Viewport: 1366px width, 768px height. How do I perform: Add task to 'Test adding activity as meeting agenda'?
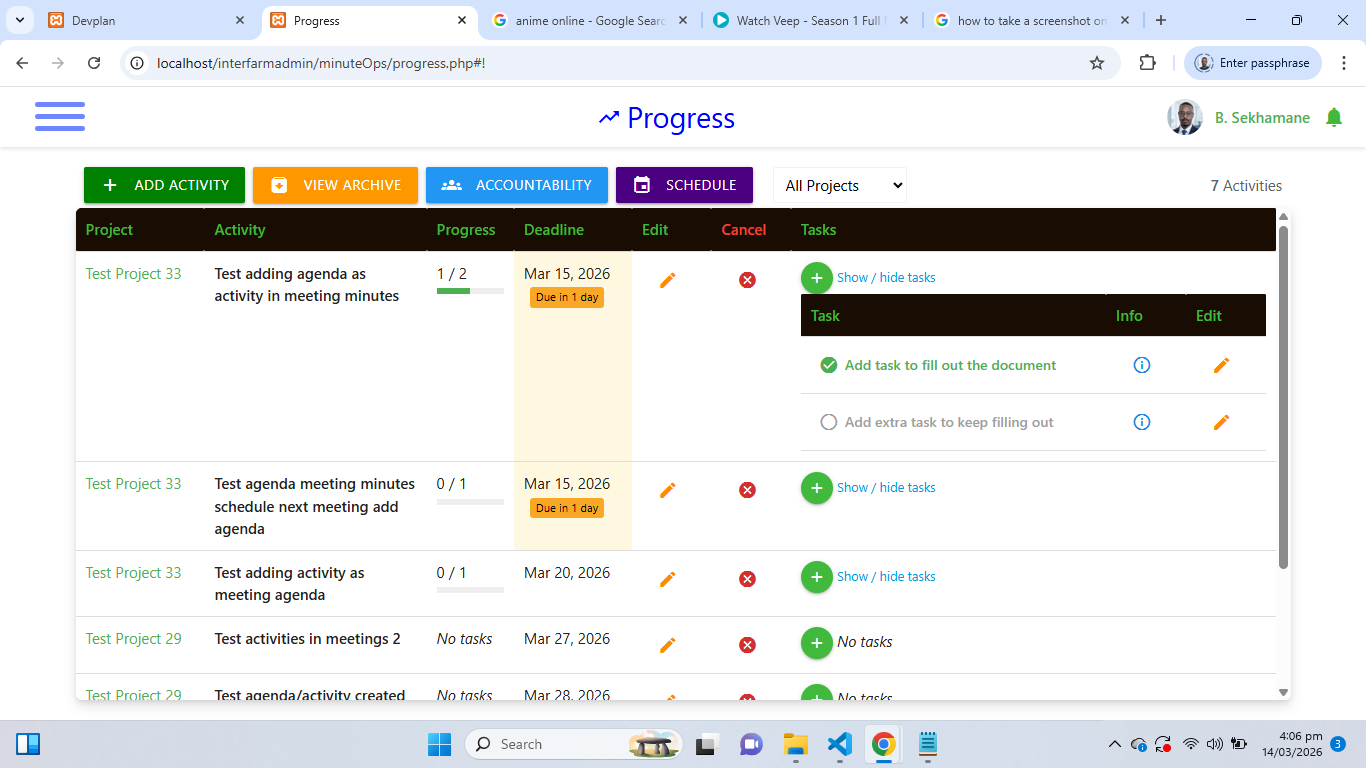[817, 577]
